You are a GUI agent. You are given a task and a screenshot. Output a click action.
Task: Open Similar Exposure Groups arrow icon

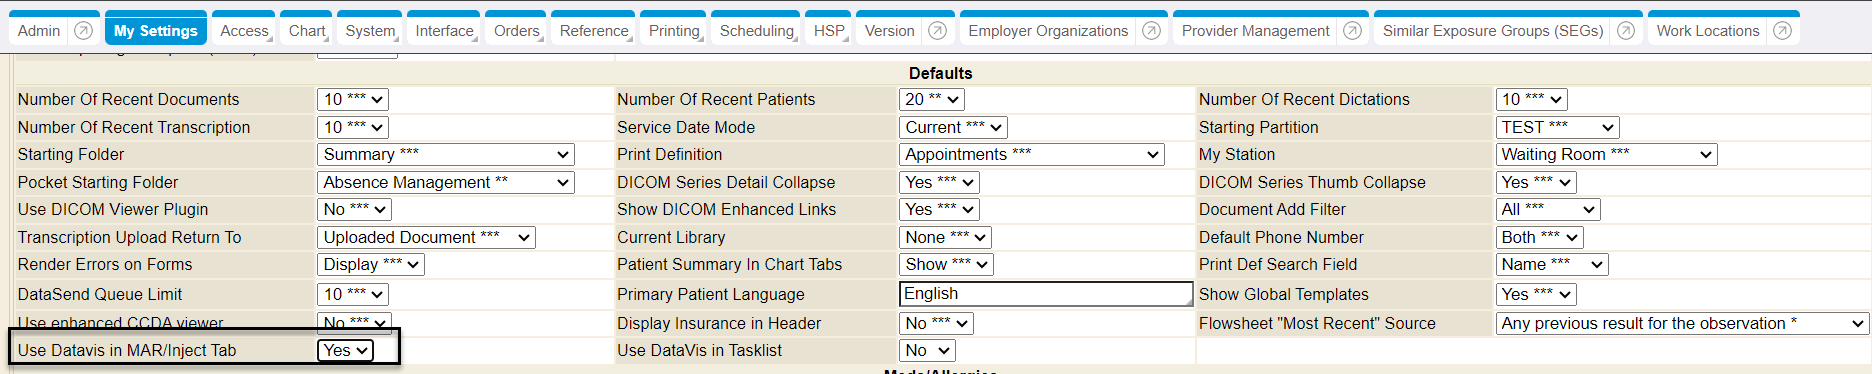(x=1626, y=31)
